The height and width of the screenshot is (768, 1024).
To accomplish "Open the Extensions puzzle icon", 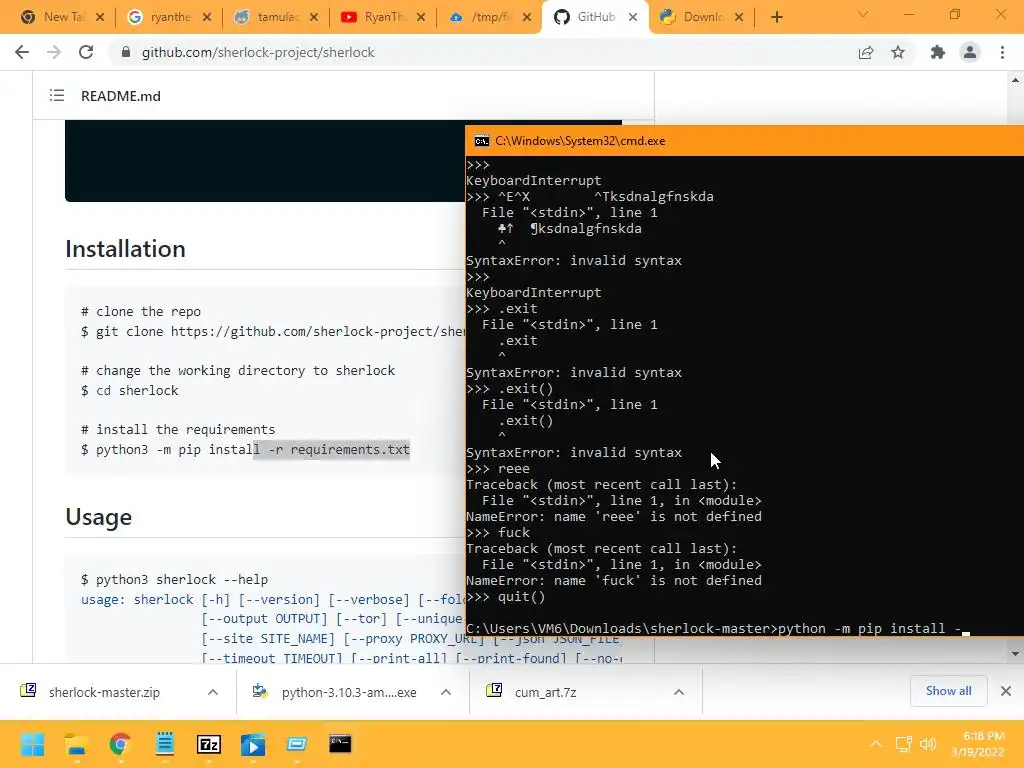I will (938, 52).
